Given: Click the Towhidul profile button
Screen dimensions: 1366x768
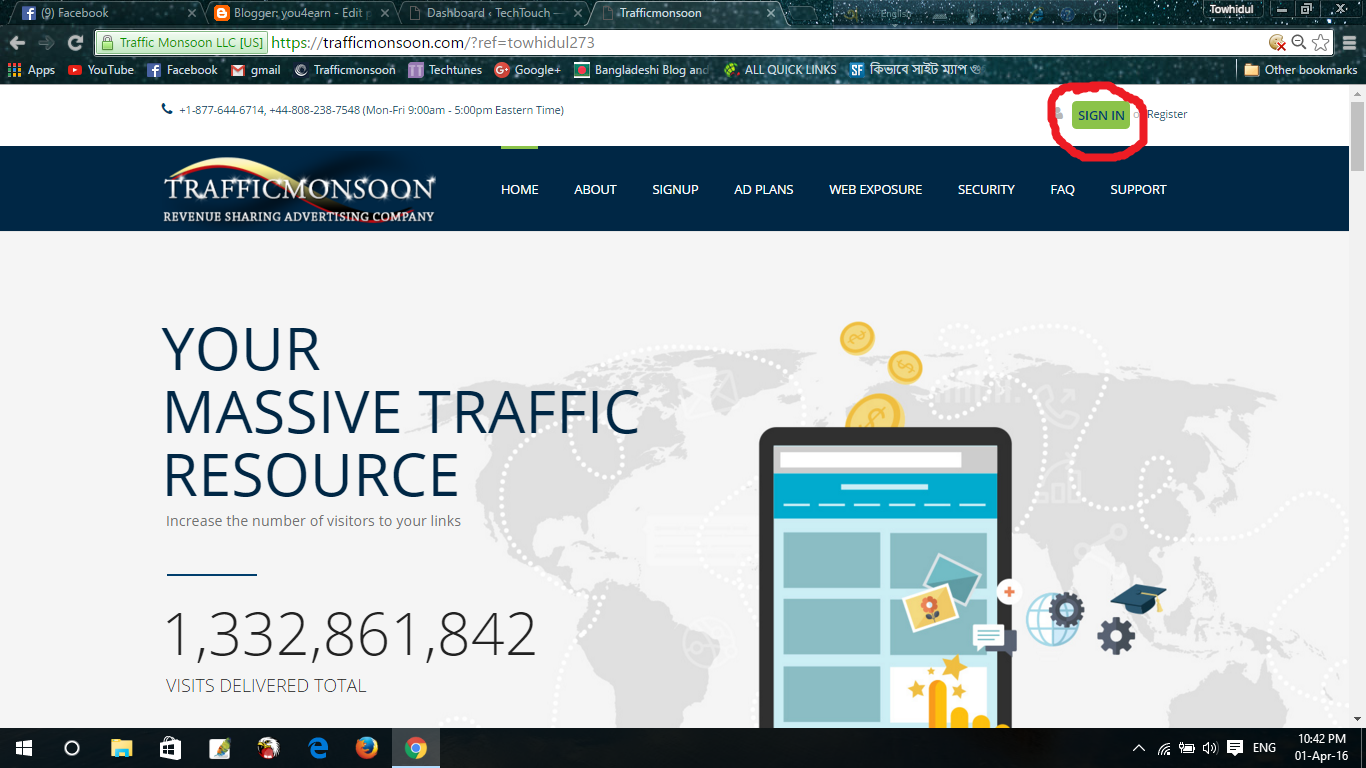Looking at the screenshot, I should tap(1231, 9).
